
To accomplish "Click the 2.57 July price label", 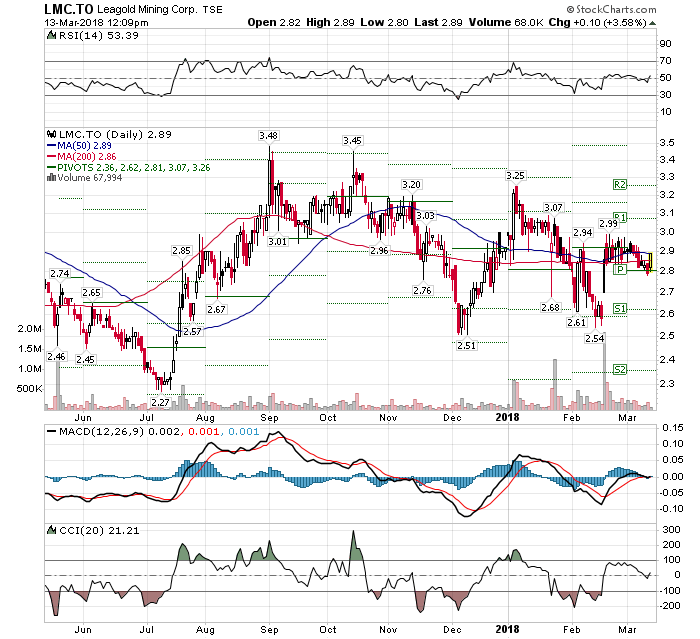I will pyautogui.click(x=192, y=331).
